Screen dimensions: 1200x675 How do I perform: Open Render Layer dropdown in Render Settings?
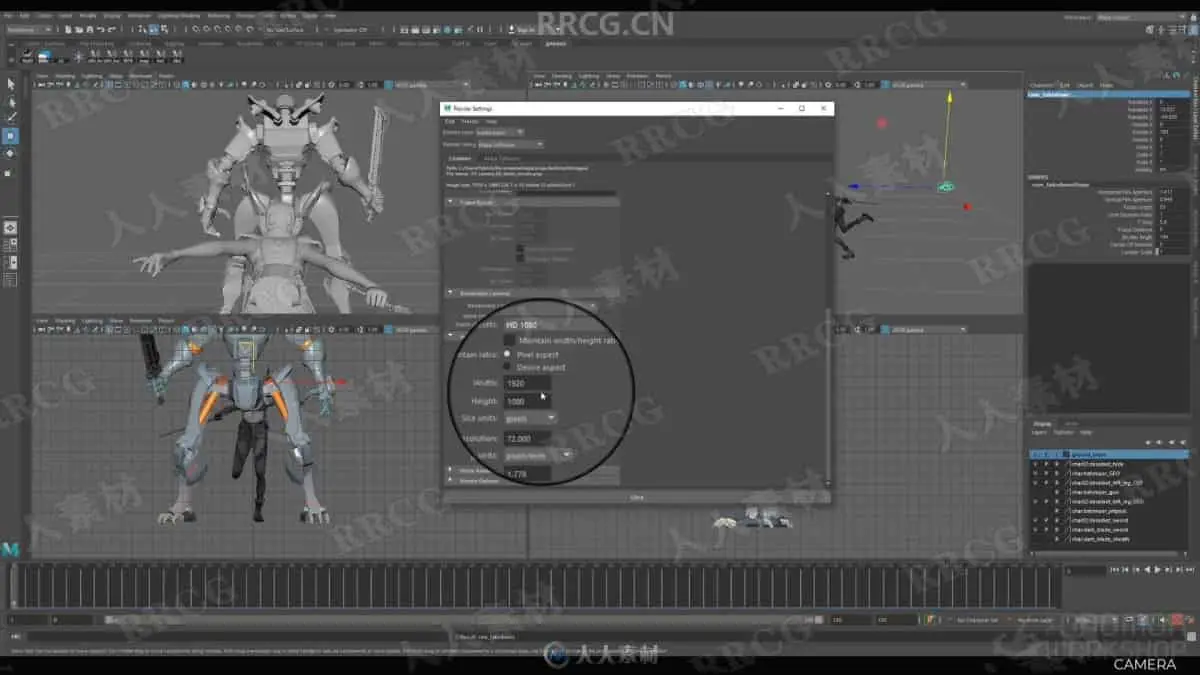500,132
